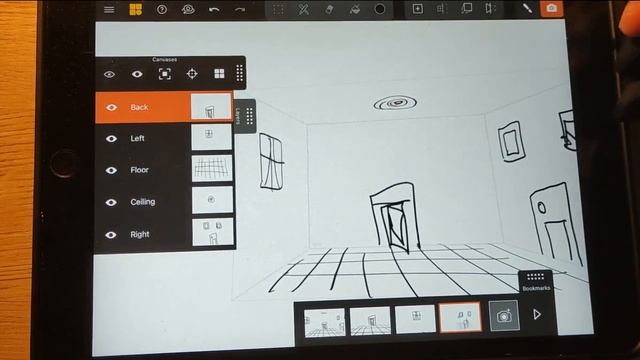The width and height of the screenshot is (640, 360).
Task: Select the Left canvas row
Action: (x=164, y=138)
